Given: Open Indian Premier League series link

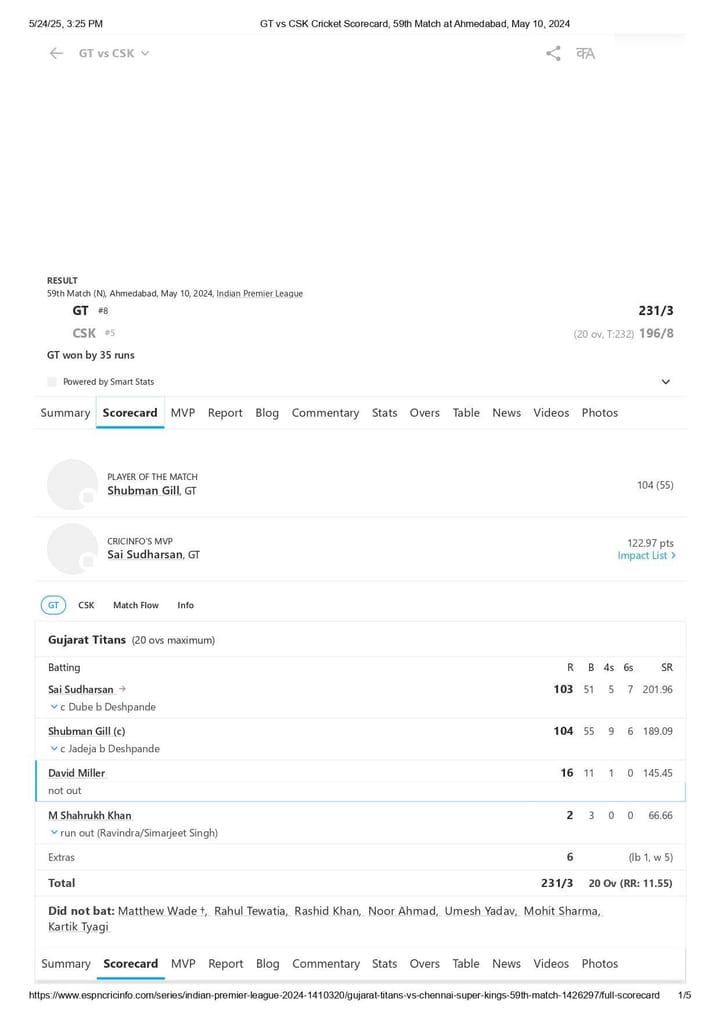Looking at the screenshot, I should pyautogui.click(x=260, y=293).
